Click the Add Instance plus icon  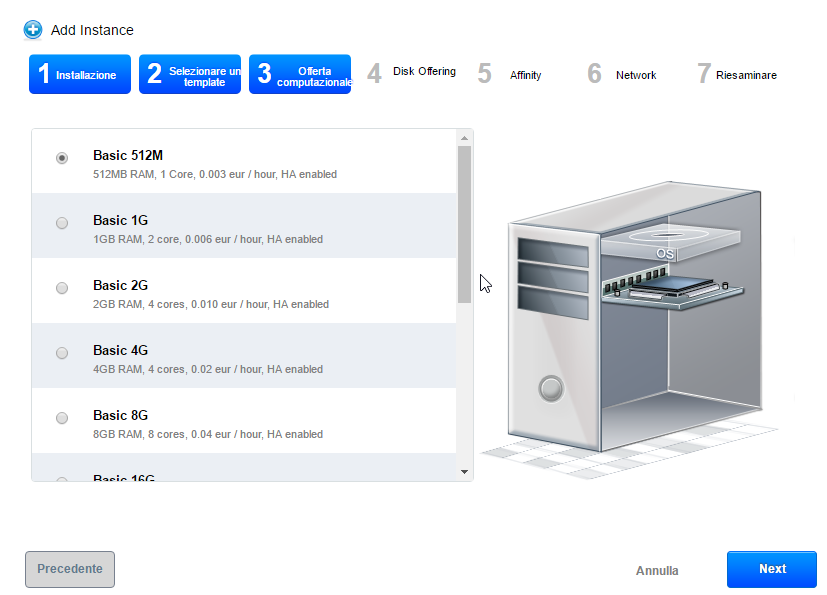pos(33,30)
